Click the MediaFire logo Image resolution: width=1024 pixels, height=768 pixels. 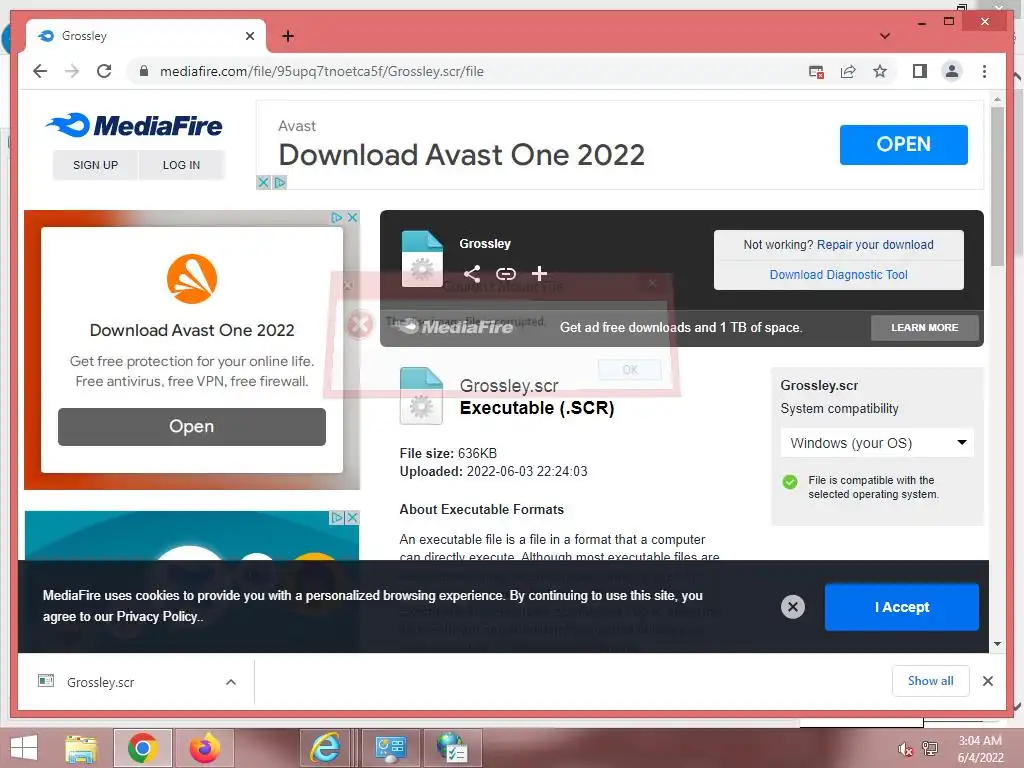coord(134,125)
